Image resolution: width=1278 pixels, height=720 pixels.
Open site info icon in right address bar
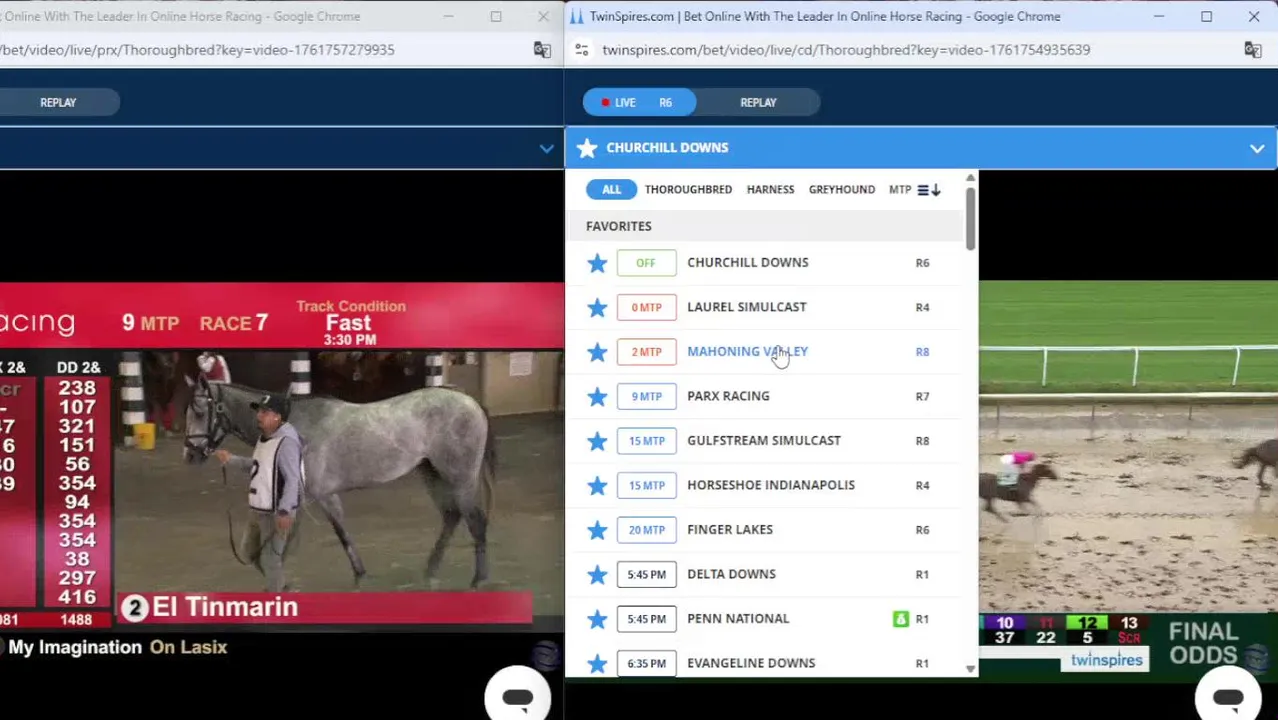click(582, 49)
